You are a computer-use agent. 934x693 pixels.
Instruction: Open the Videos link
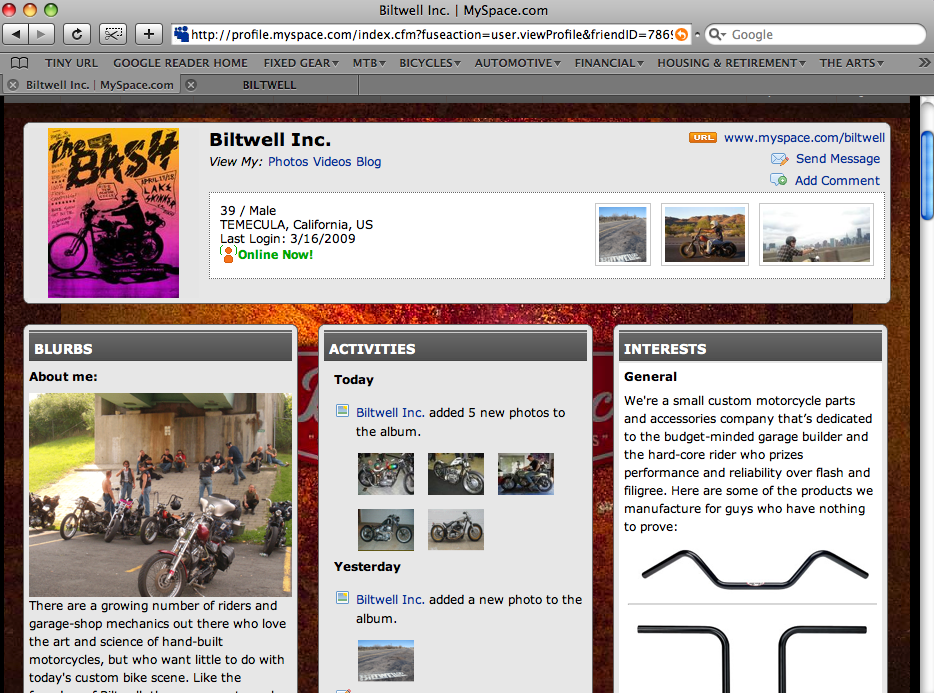[332, 161]
